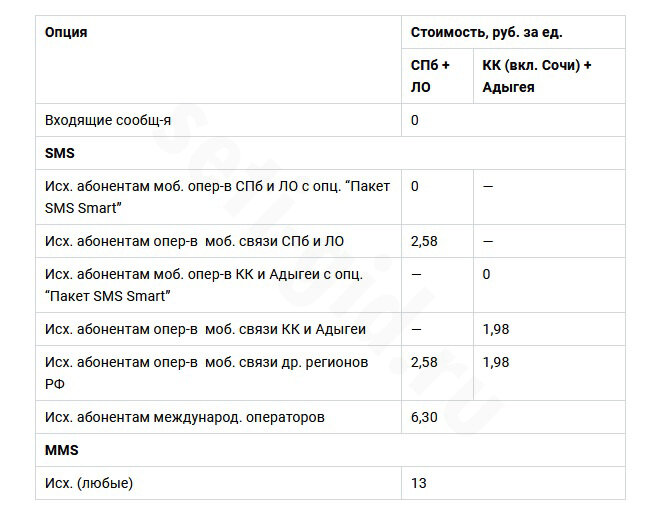Screen dimensions: 659x514
Task: Select 'Исх. (любые)' MMS row label
Action: click(89, 483)
